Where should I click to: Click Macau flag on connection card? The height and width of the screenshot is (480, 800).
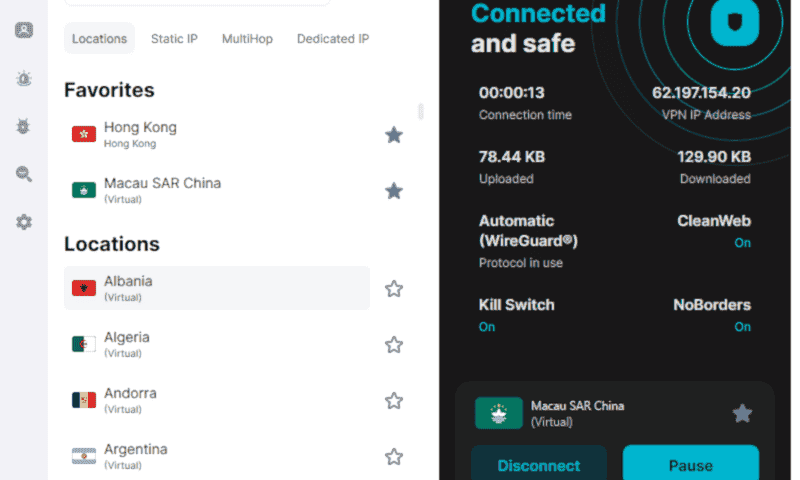(x=499, y=413)
